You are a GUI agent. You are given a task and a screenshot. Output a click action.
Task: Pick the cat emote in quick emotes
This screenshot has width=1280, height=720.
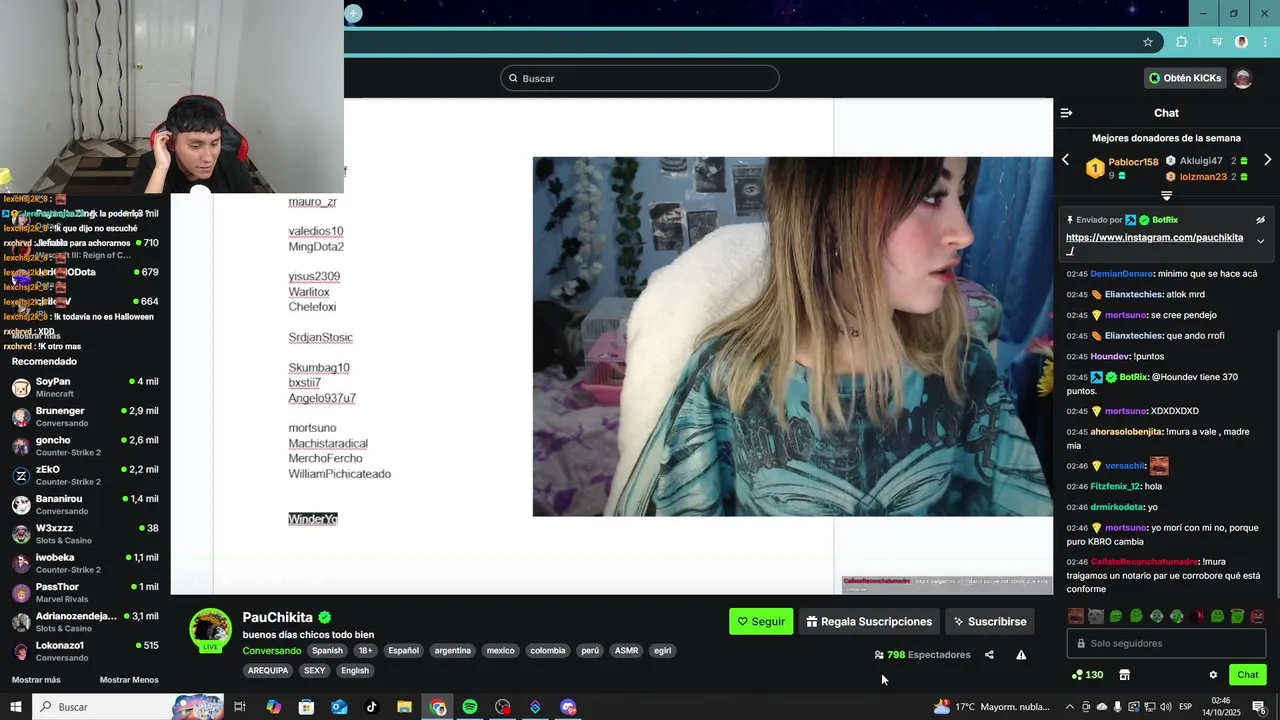tap(1096, 616)
